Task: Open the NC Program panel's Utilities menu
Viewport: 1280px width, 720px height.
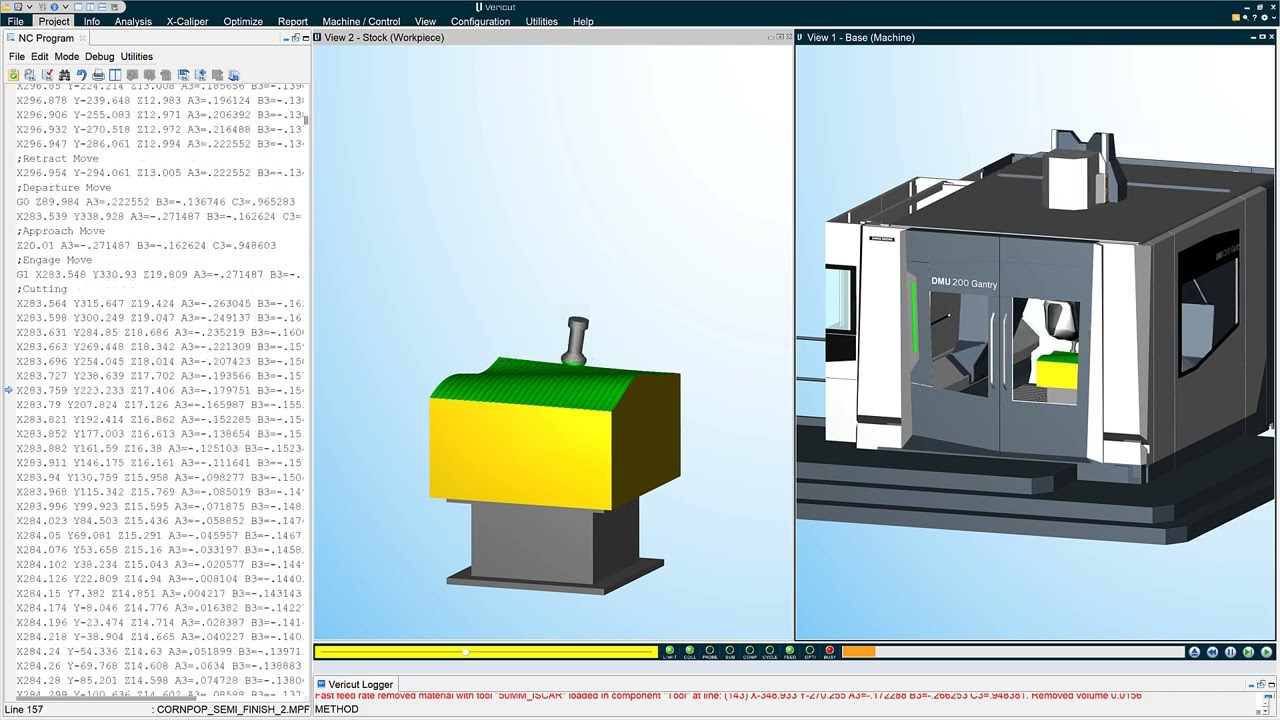Action: (136, 57)
